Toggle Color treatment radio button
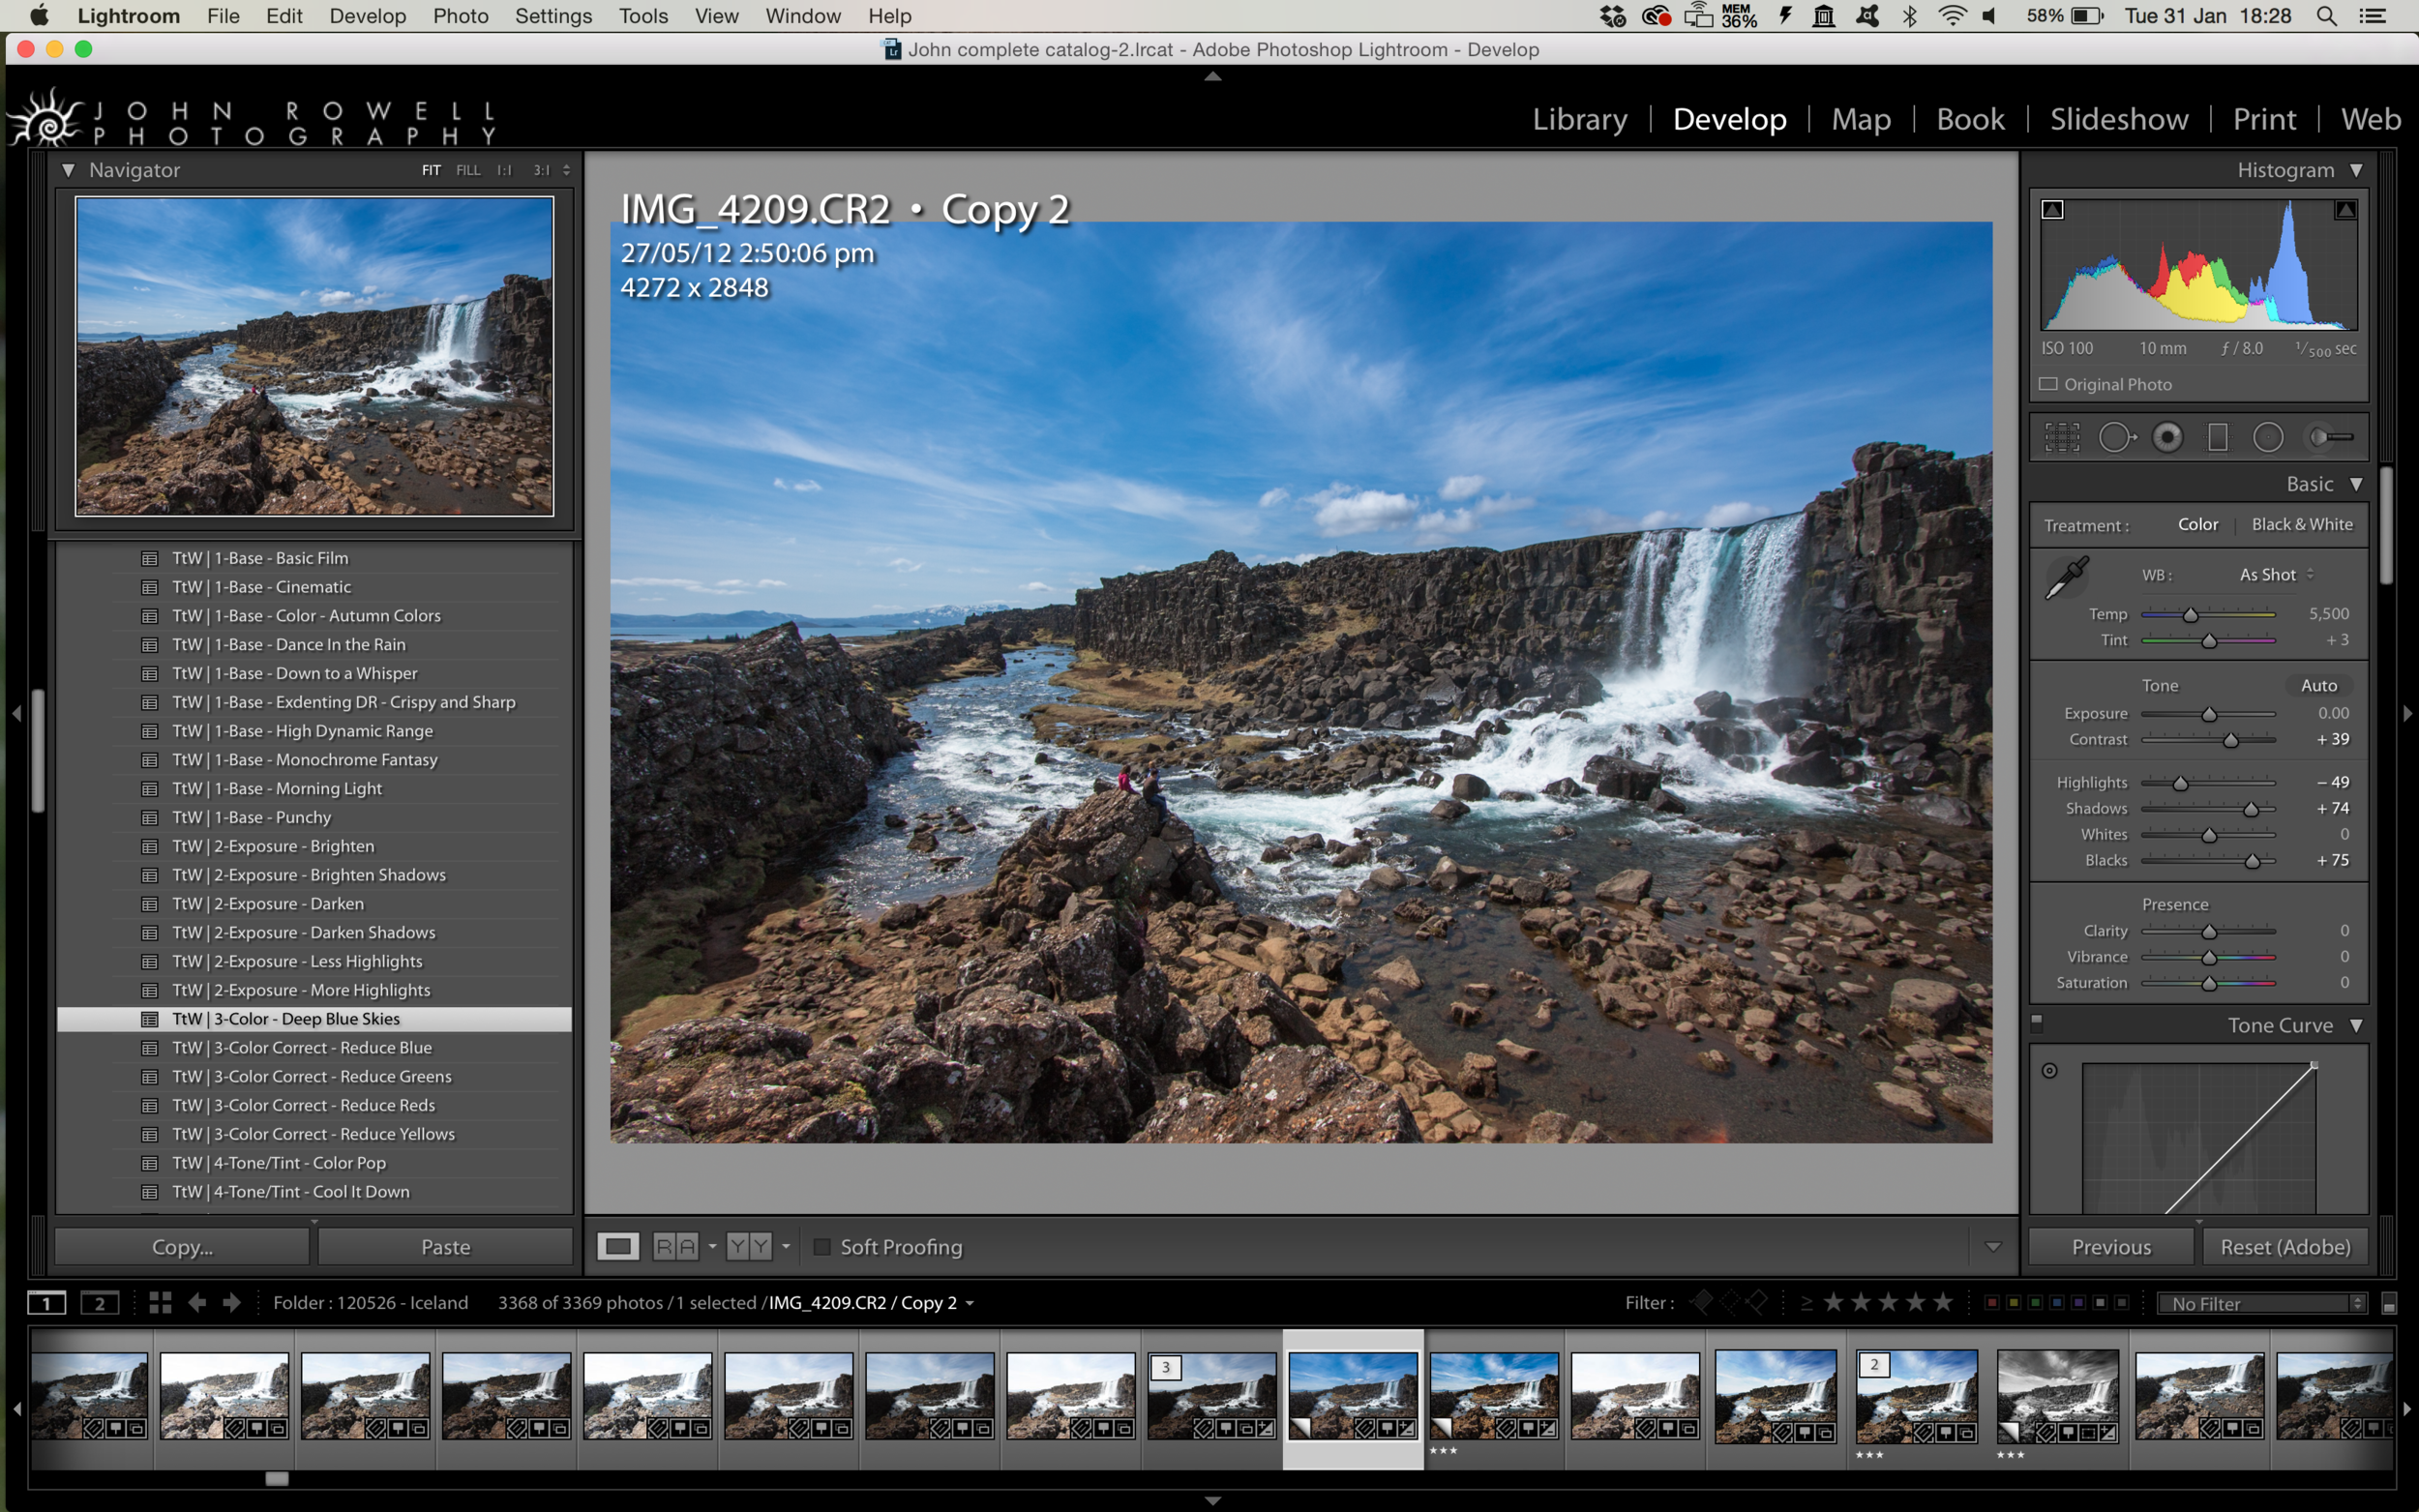This screenshot has width=2419, height=1512. point(2197,524)
